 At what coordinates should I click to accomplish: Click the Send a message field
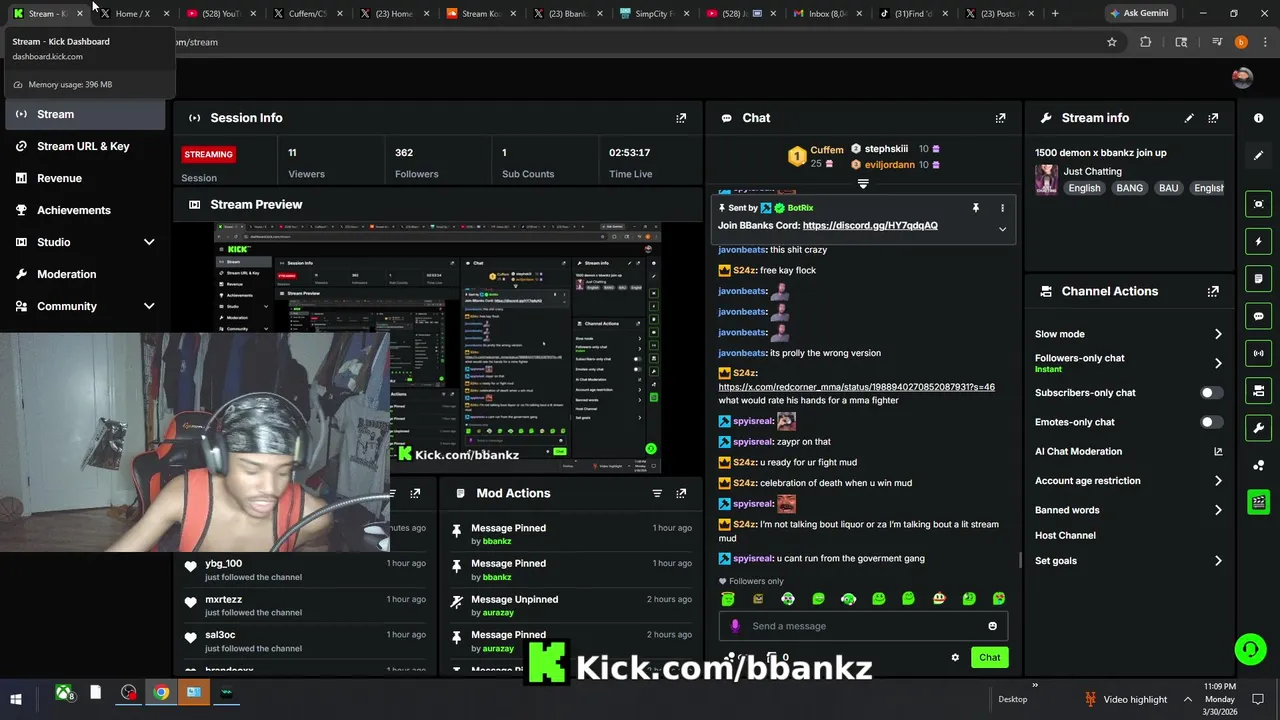[863, 626]
